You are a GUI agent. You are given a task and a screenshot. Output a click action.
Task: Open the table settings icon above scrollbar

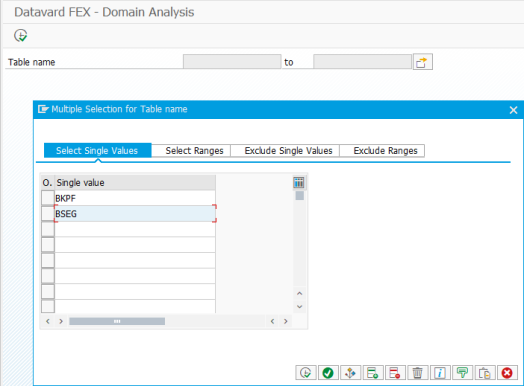299,182
